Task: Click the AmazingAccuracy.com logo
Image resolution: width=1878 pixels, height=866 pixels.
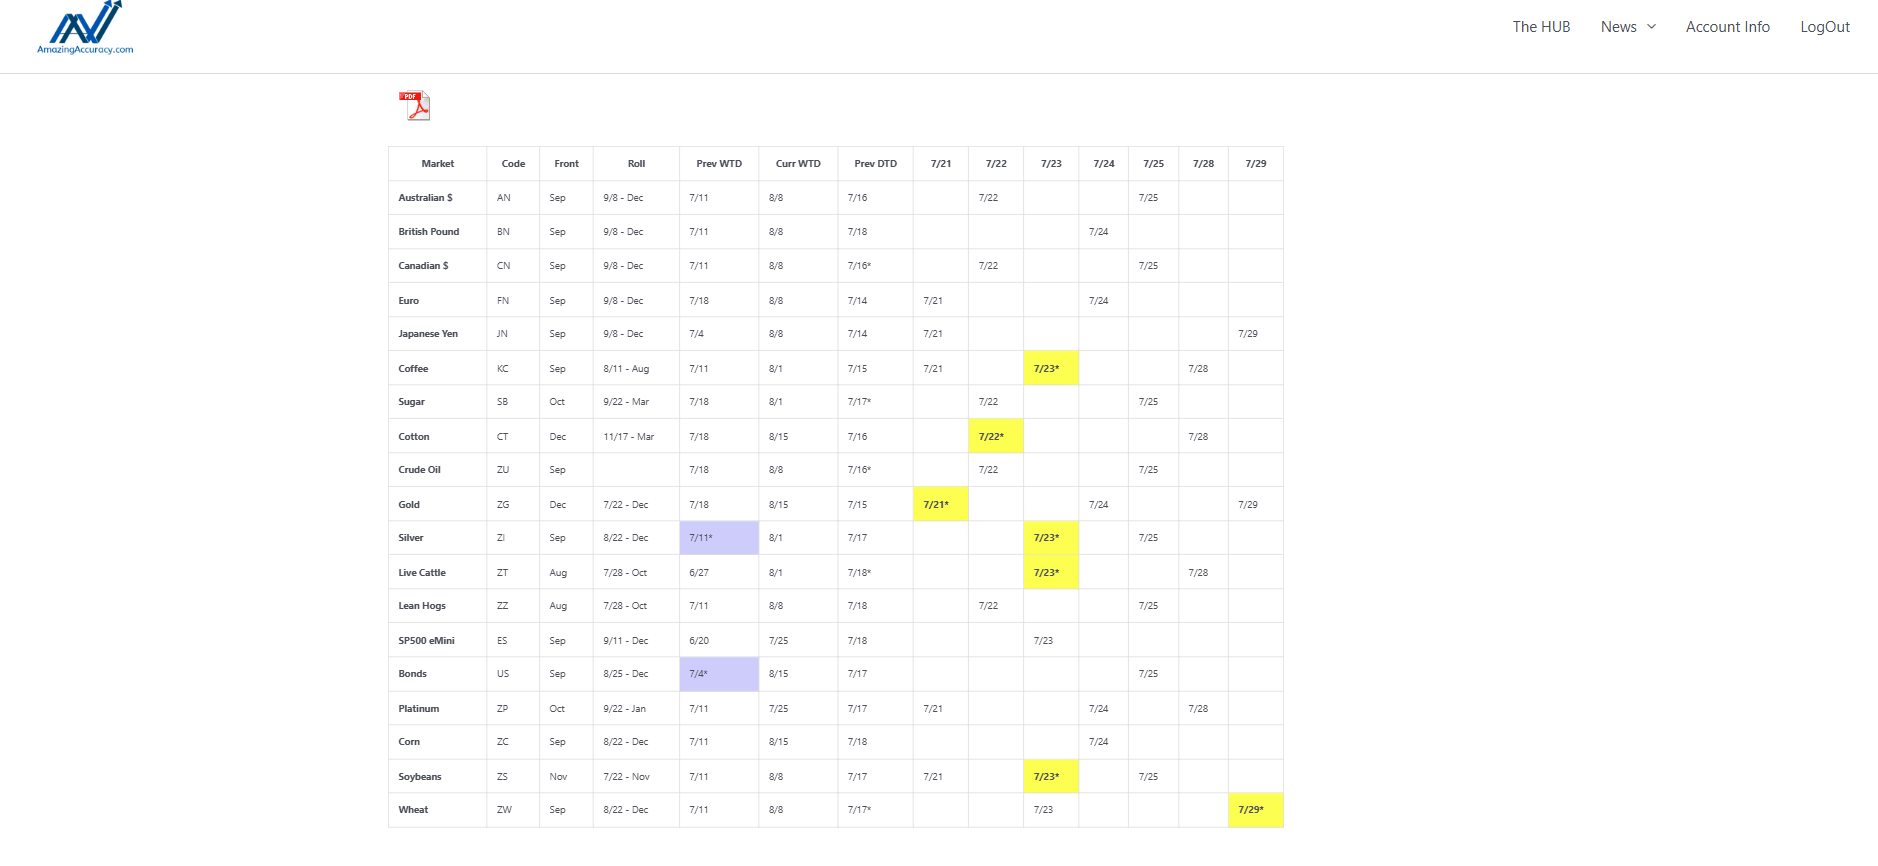Action: (85, 28)
